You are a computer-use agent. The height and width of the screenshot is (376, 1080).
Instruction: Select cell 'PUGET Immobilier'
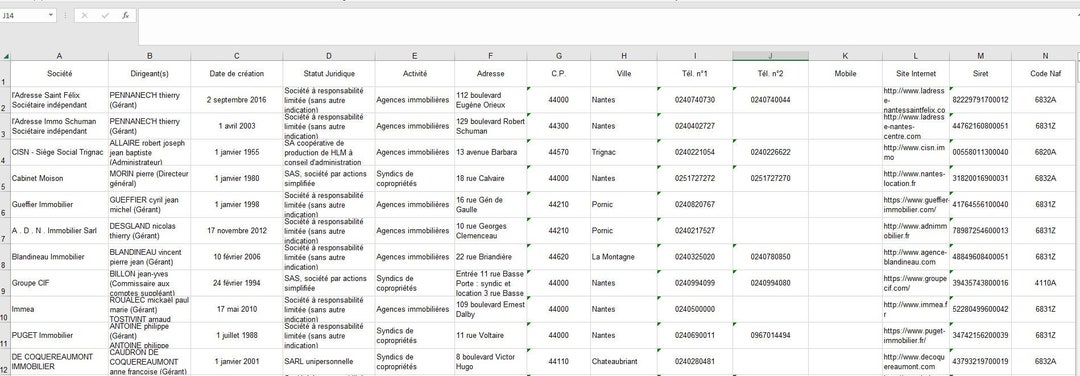click(59, 335)
